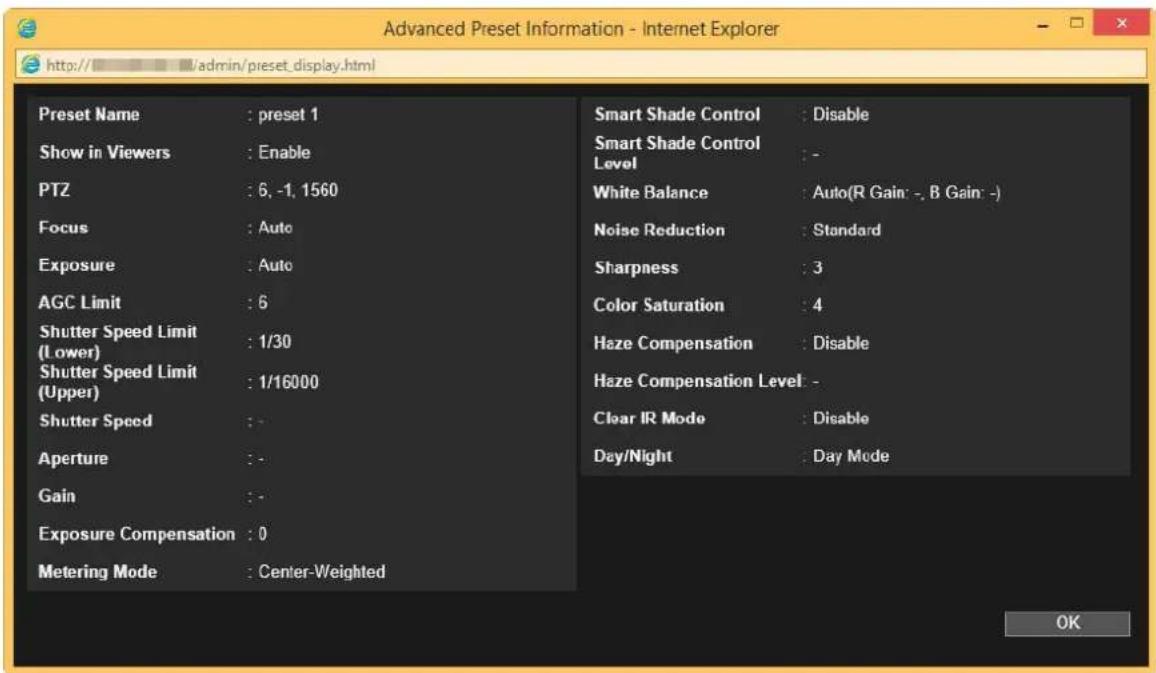Click the Shutter Speed Limit (Upper) label
The image size is (1156, 673).
click(118, 382)
